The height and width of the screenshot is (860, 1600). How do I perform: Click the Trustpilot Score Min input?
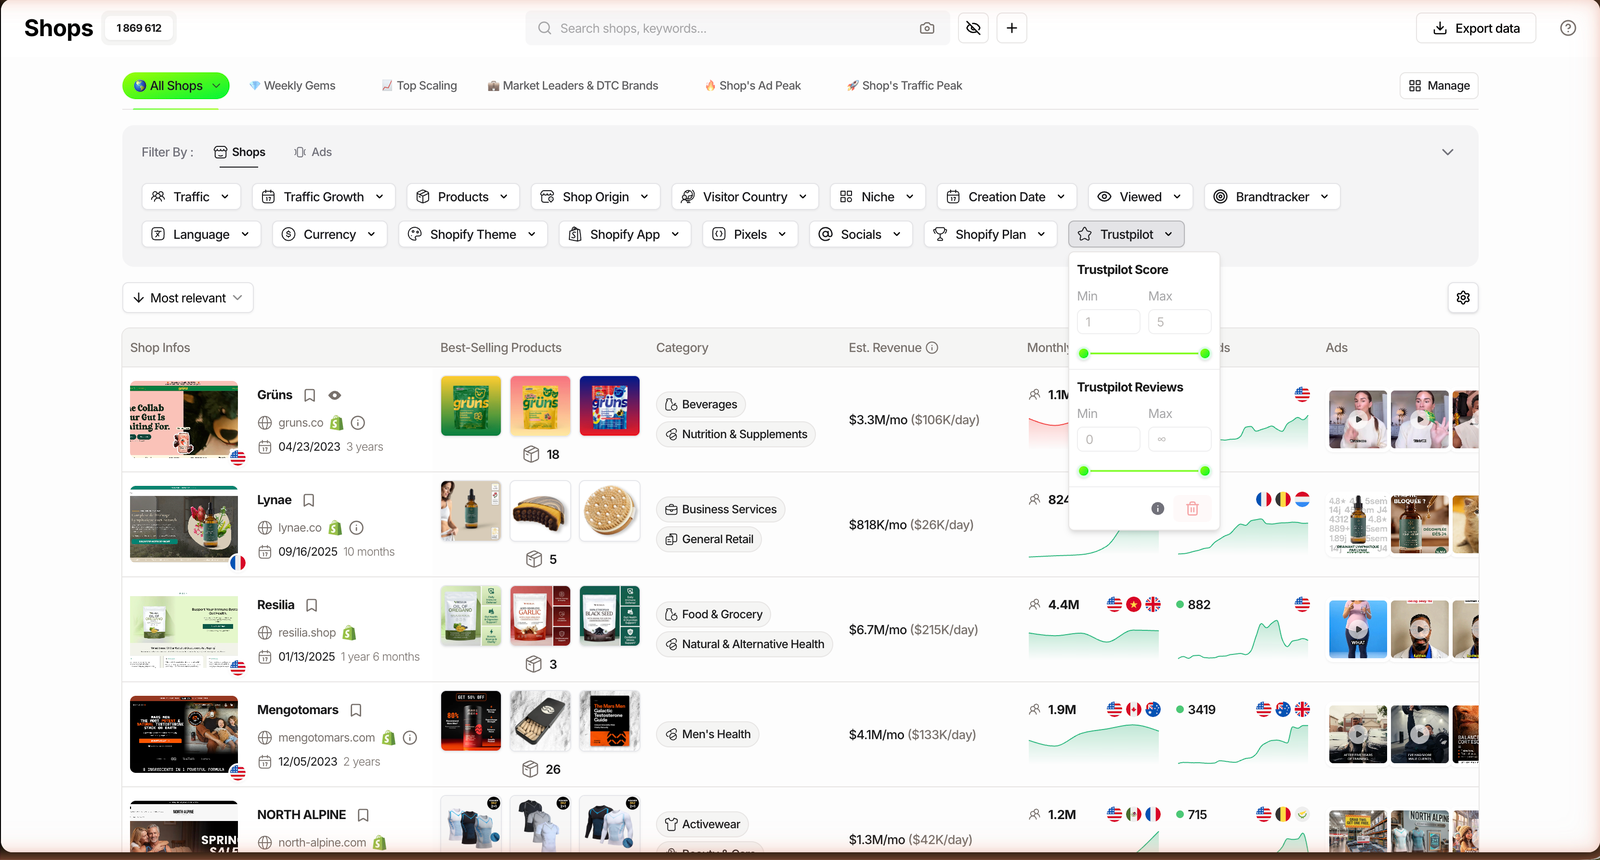pos(1109,322)
